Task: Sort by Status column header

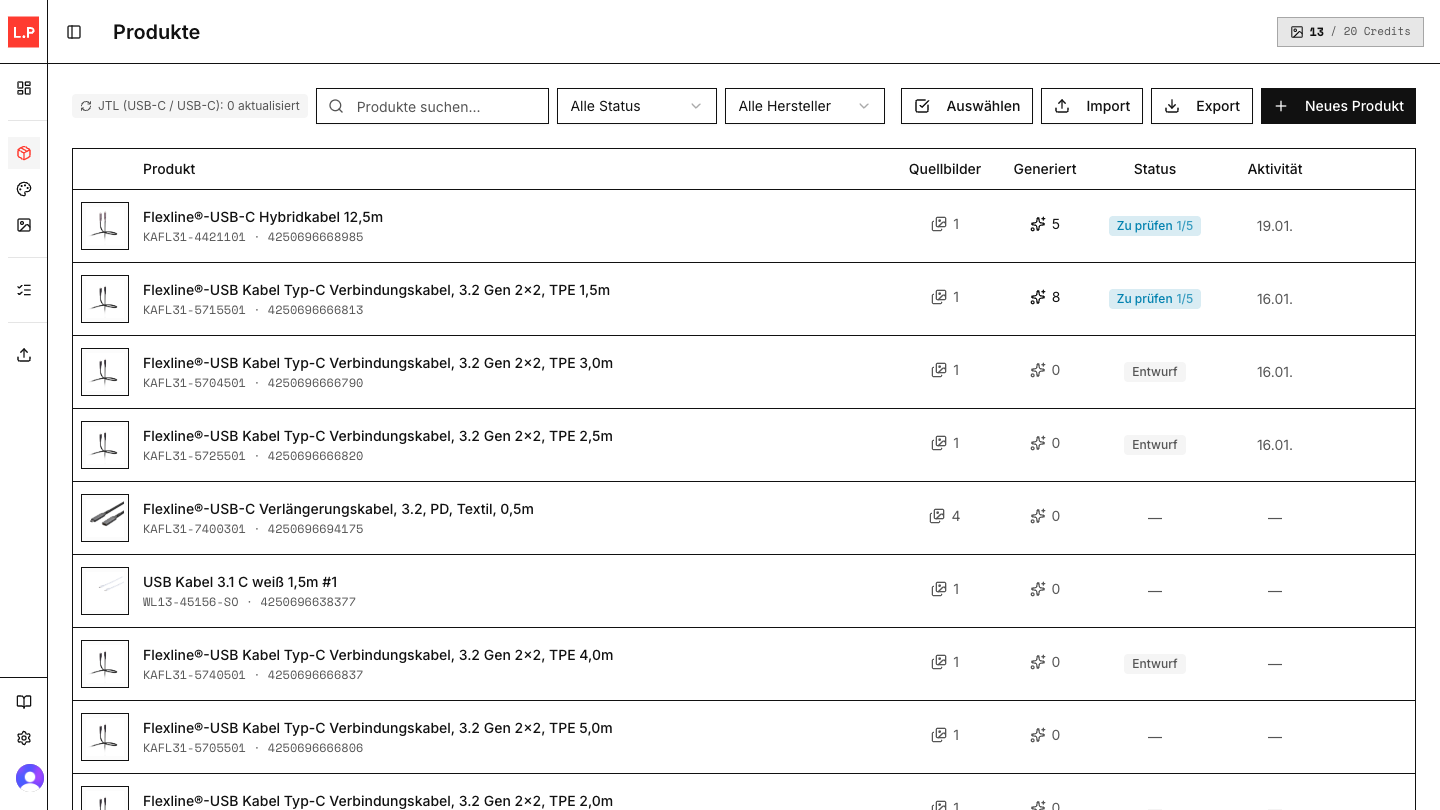Action: pos(1155,169)
